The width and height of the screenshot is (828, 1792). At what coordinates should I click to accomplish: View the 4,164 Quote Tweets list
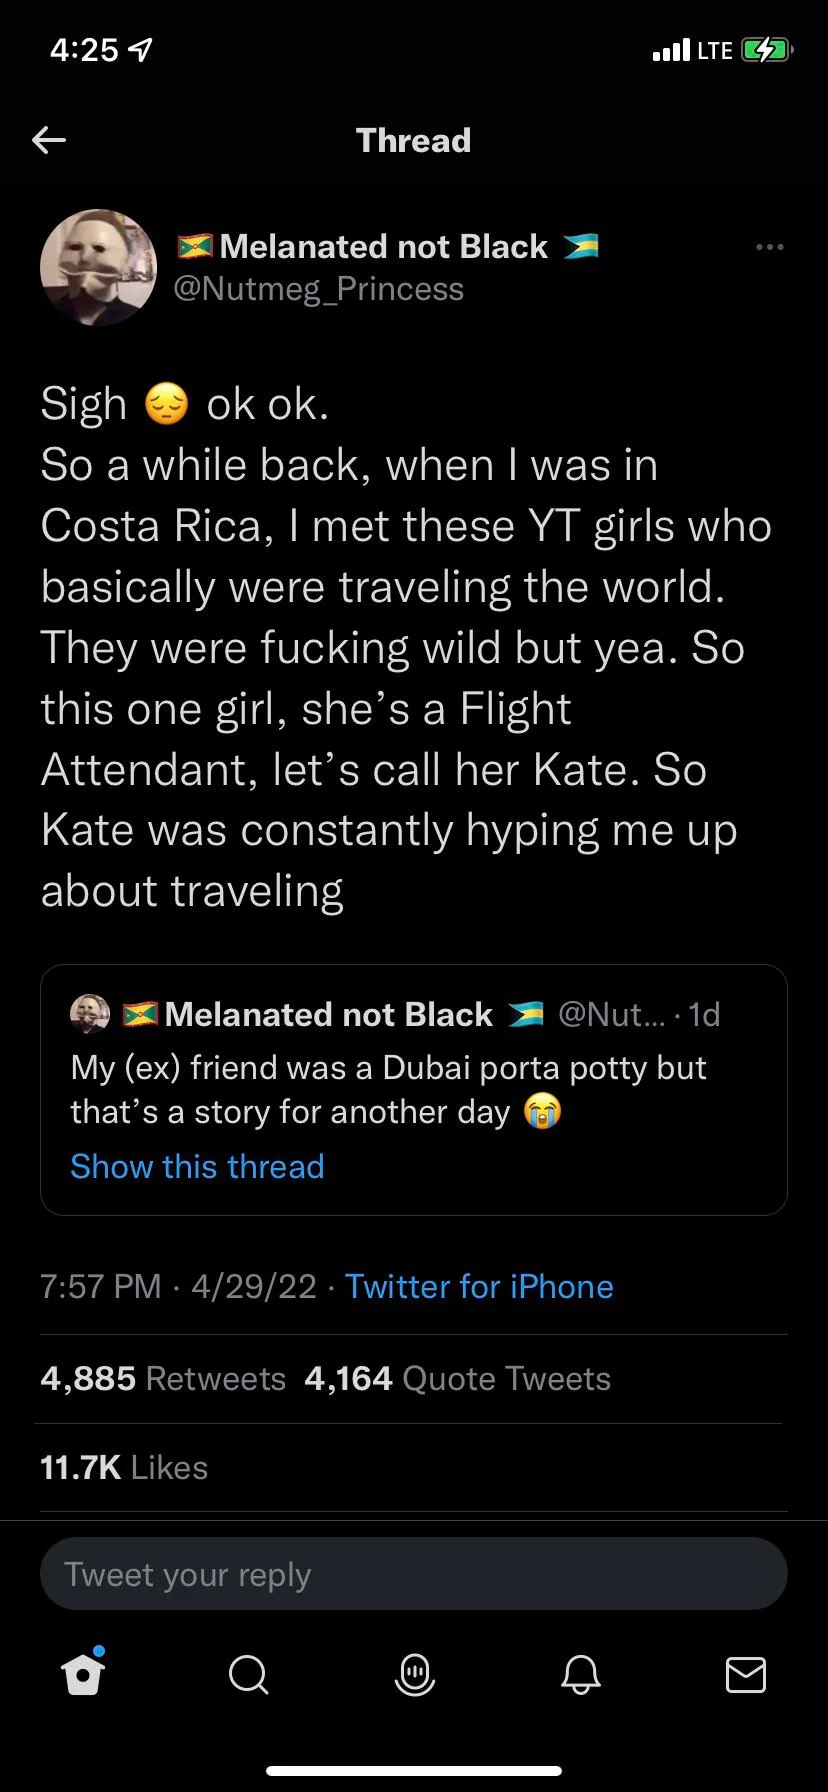point(457,1378)
